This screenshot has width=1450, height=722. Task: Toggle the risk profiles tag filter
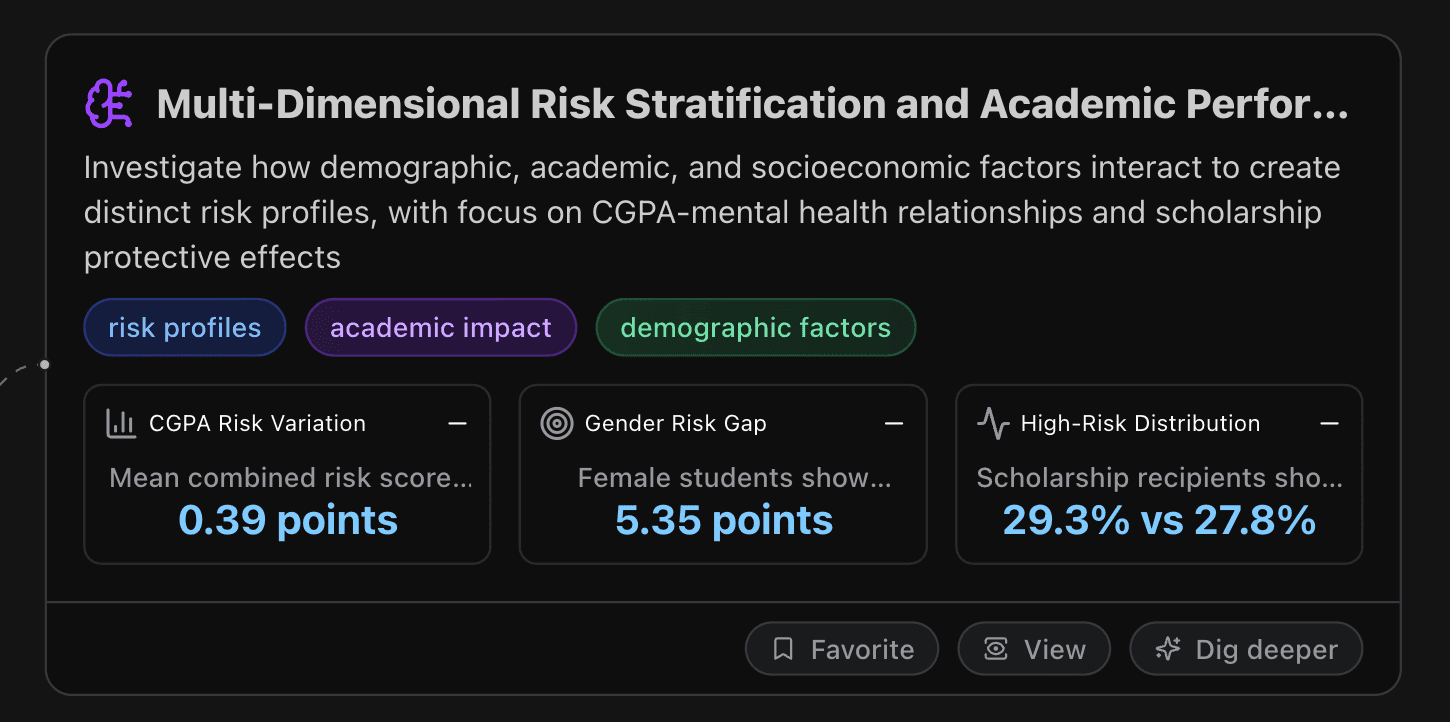point(184,327)
